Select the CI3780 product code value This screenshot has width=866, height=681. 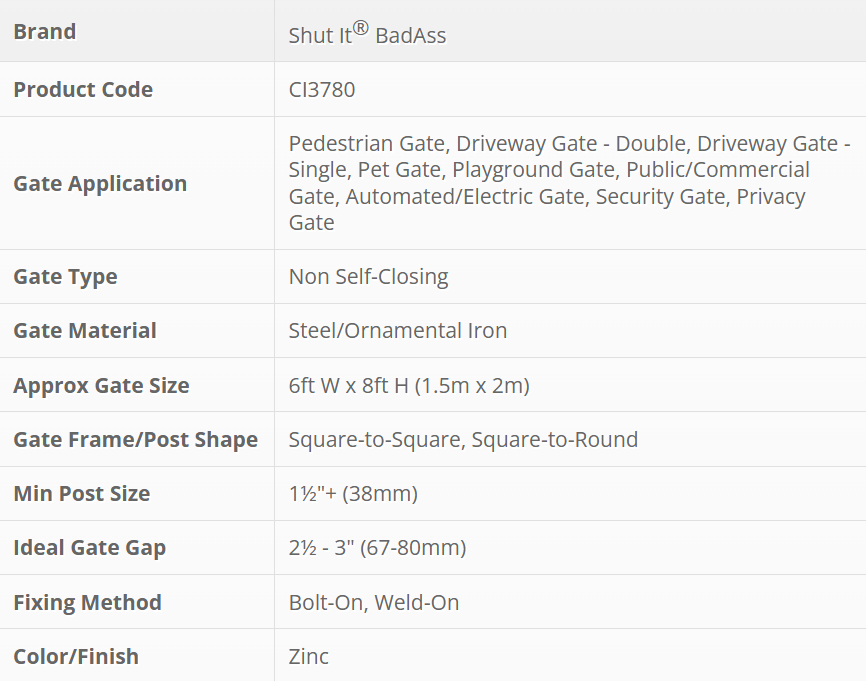tap(322, 90)
